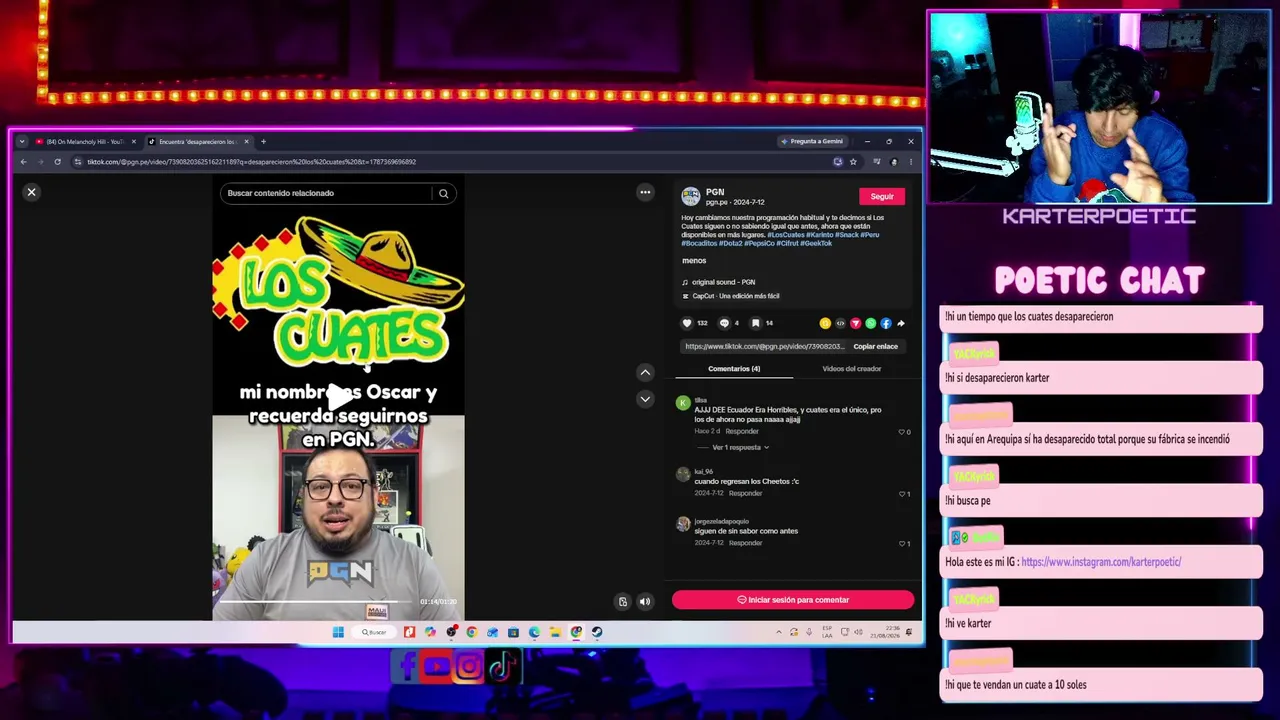Copy video link with Copiar enlace
This screenshot has width=1280, height=720.
click(x=875, y=346)
